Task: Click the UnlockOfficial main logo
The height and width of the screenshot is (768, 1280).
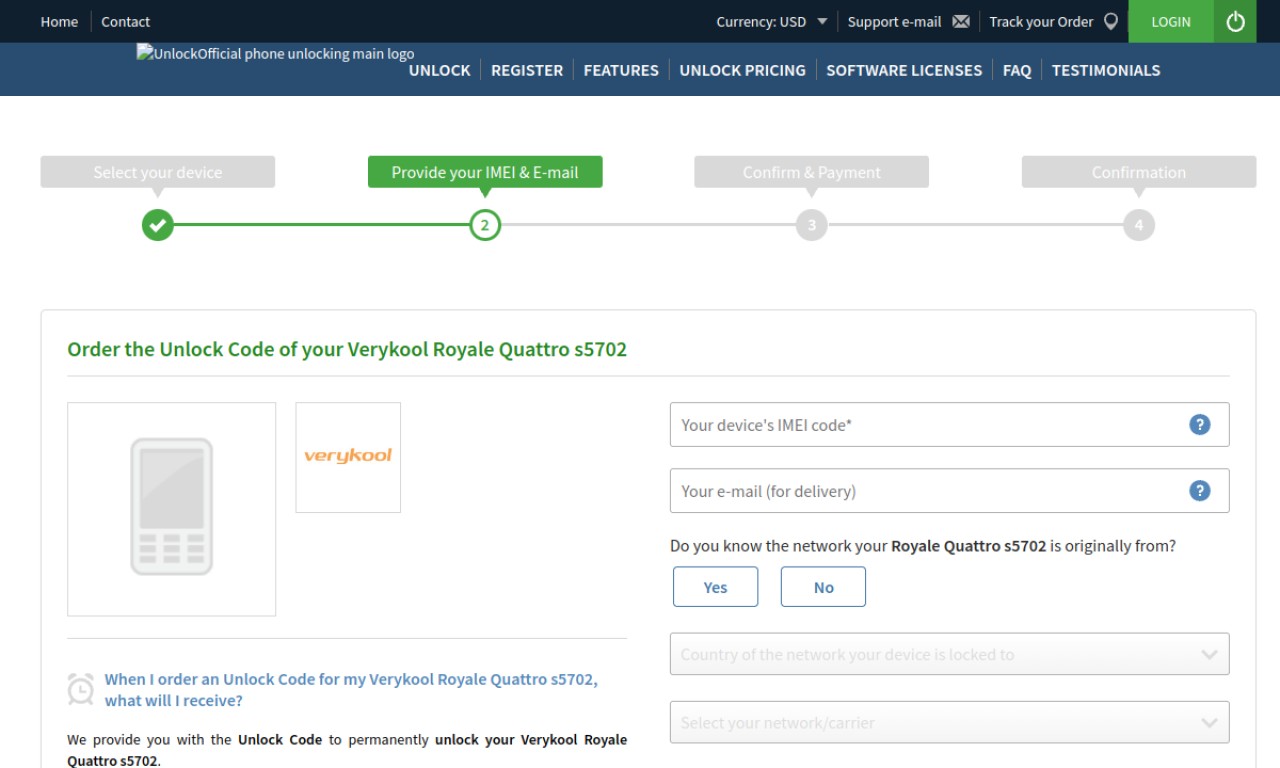Action: tap(275, 54)
